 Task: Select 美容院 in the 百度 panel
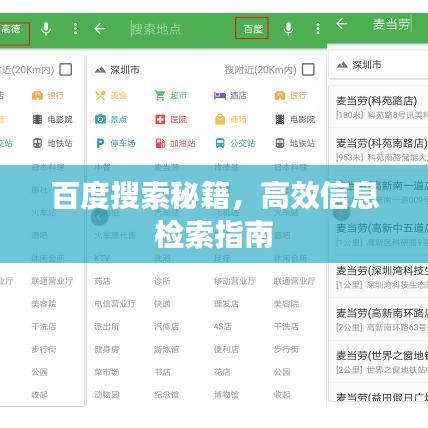pos(286,304)
